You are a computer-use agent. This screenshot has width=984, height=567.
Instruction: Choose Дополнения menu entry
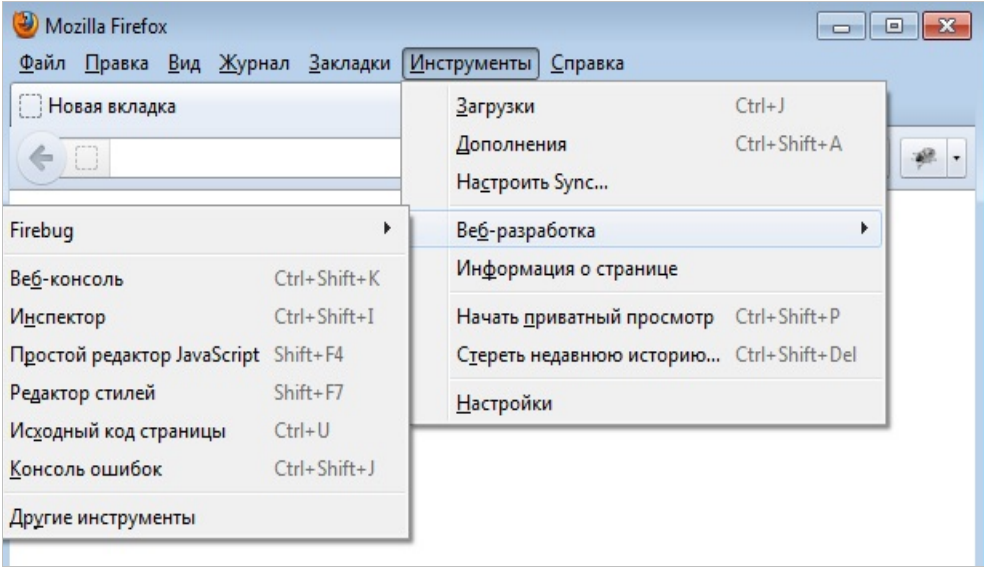point(511,145)
